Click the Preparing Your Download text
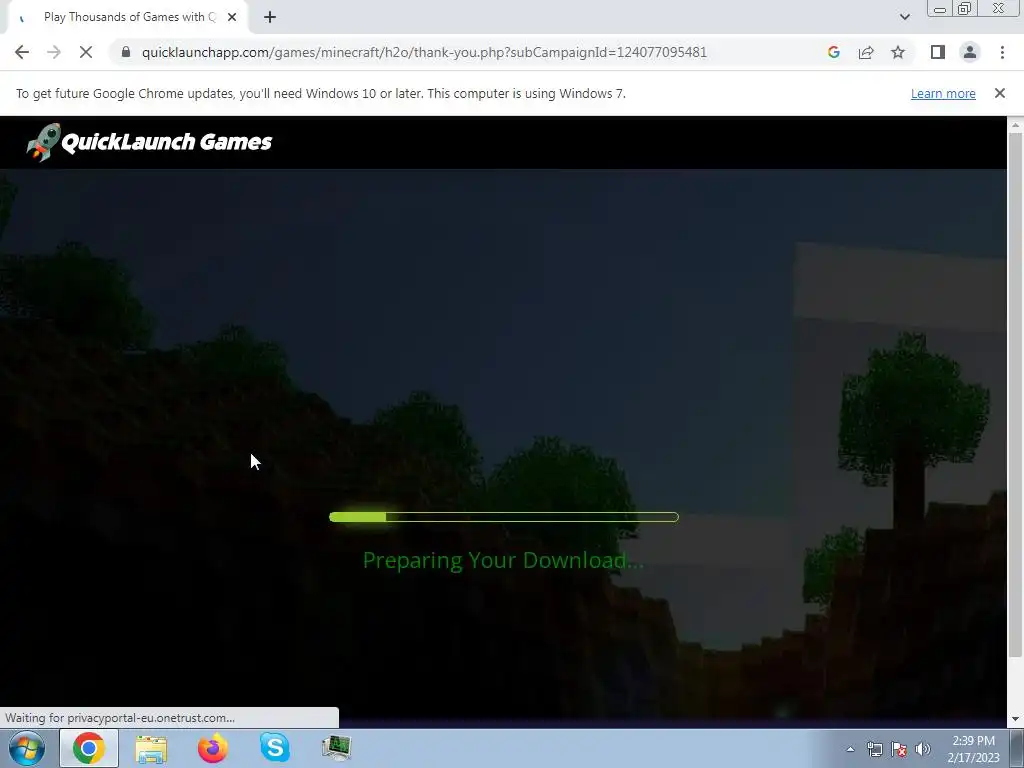This screenshot has width=1024, height=768. click(503, 560)
